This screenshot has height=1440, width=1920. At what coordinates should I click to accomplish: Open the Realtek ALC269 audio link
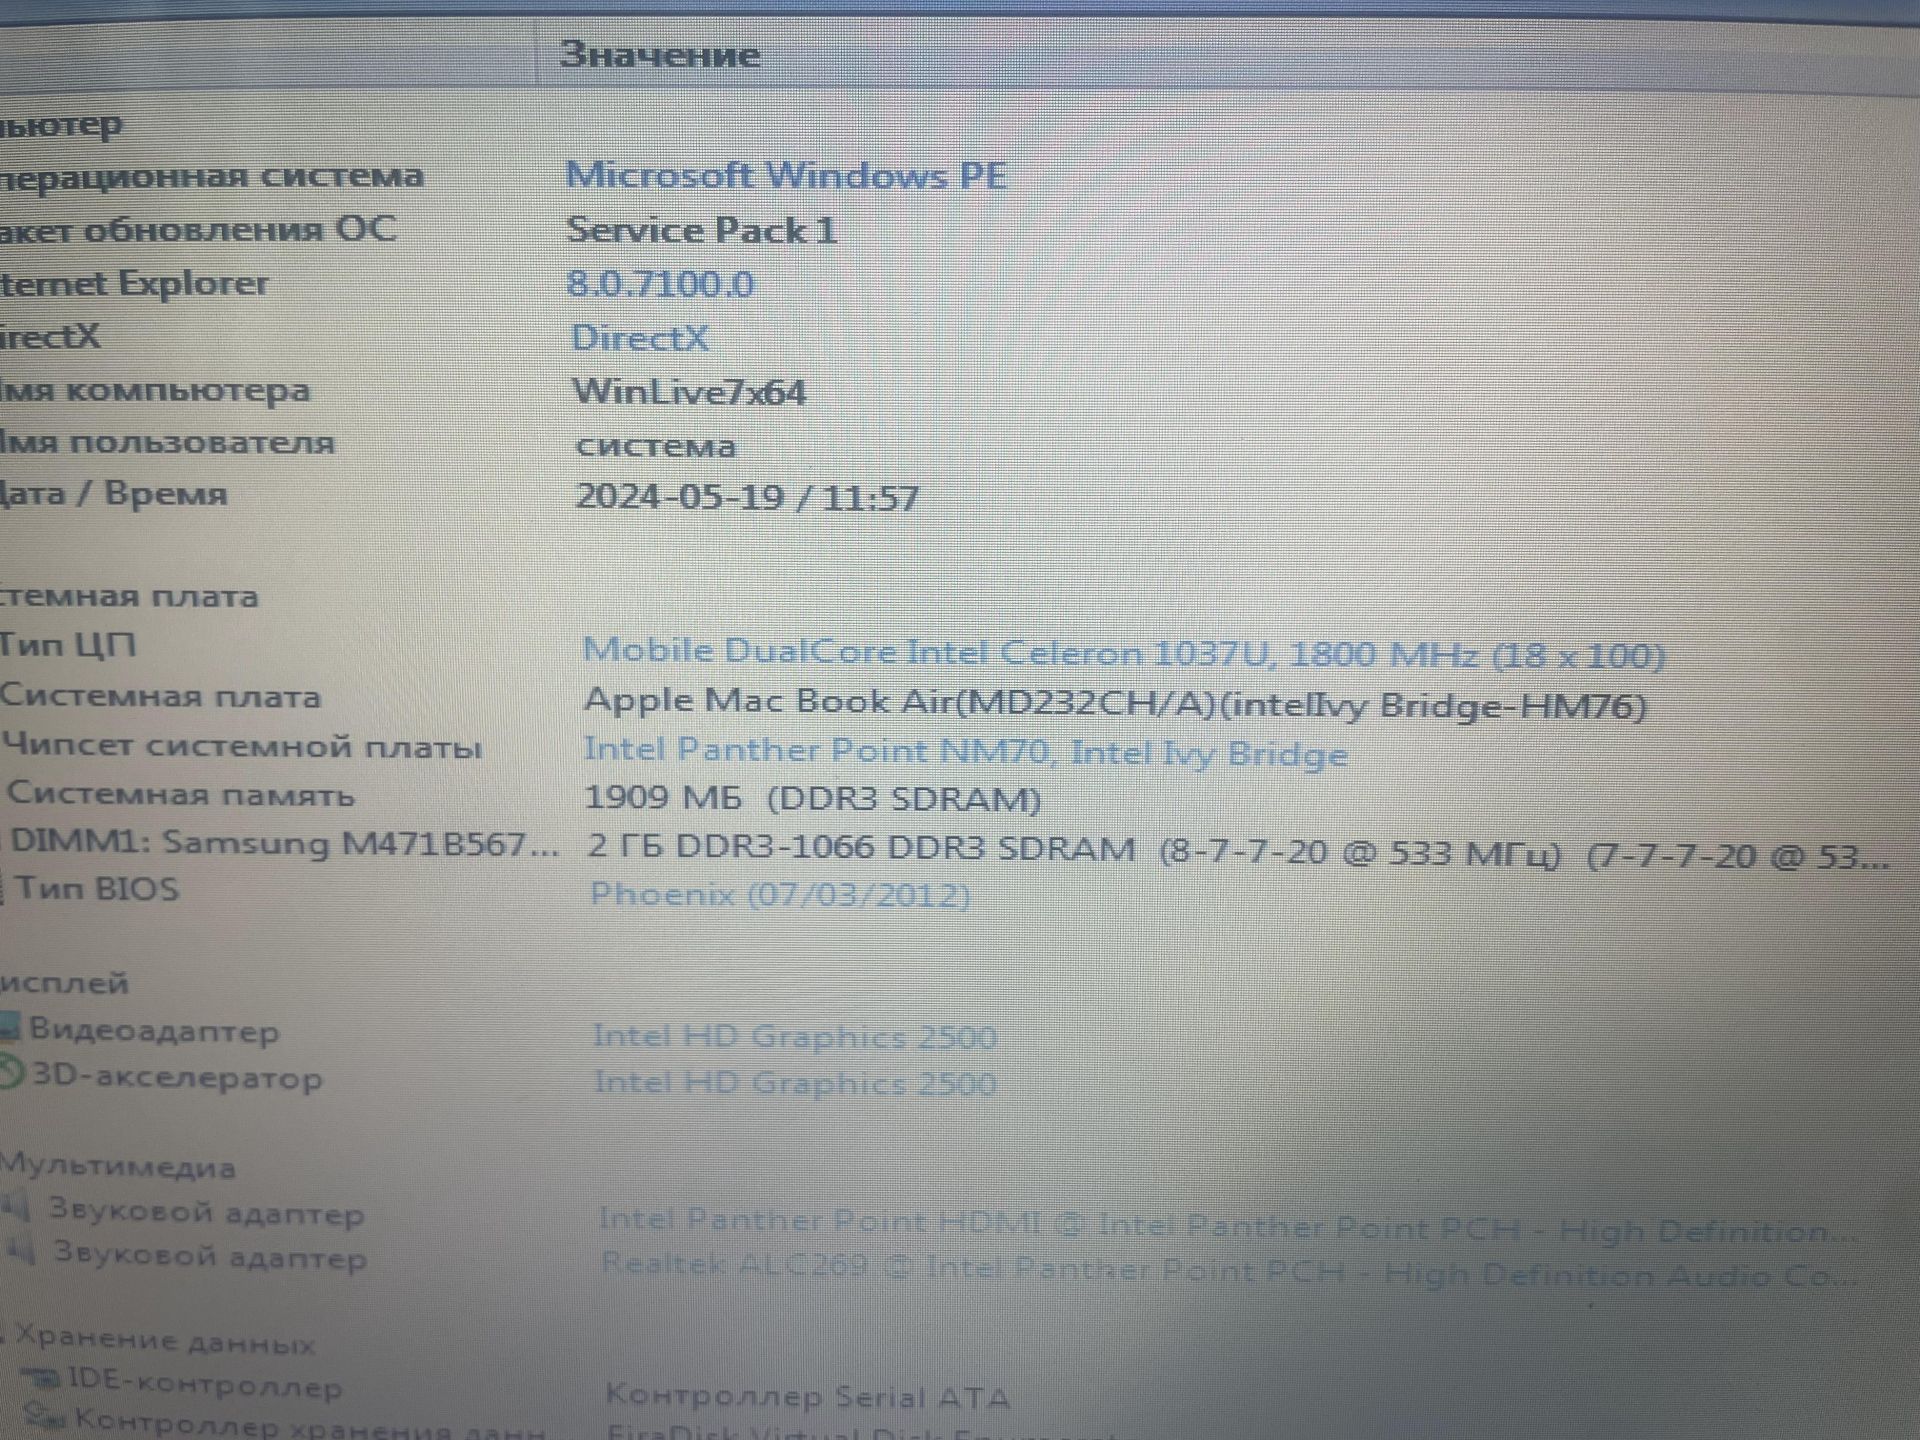(x=1230, y=1270)
